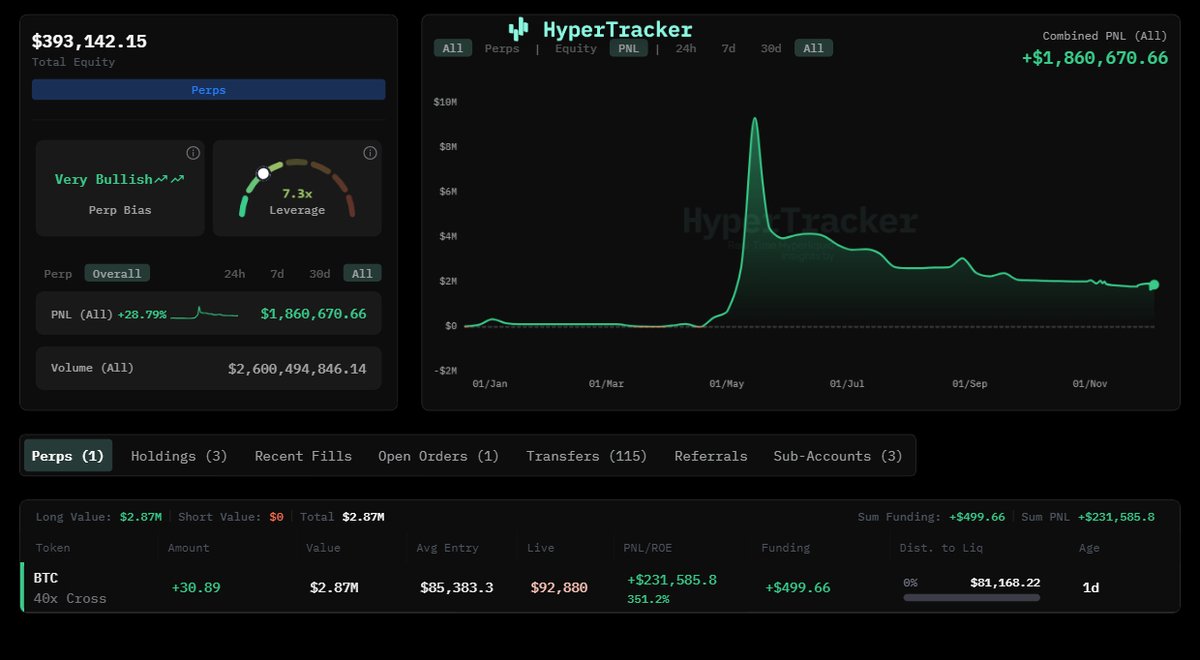Image resolution: width=1200 pixels, height=660 pixels.
Task: Switch to Recent Fills tab
Action: click(303, 456)
